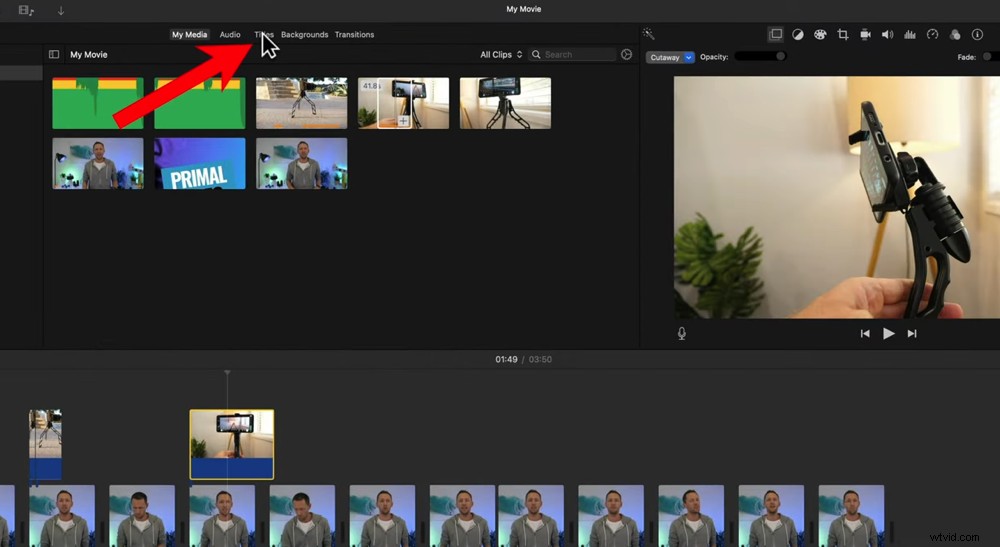This screenshot has width=1000, height=547.
Task: Click plus icon on phone tripod clip
Action: pos(403,120)
